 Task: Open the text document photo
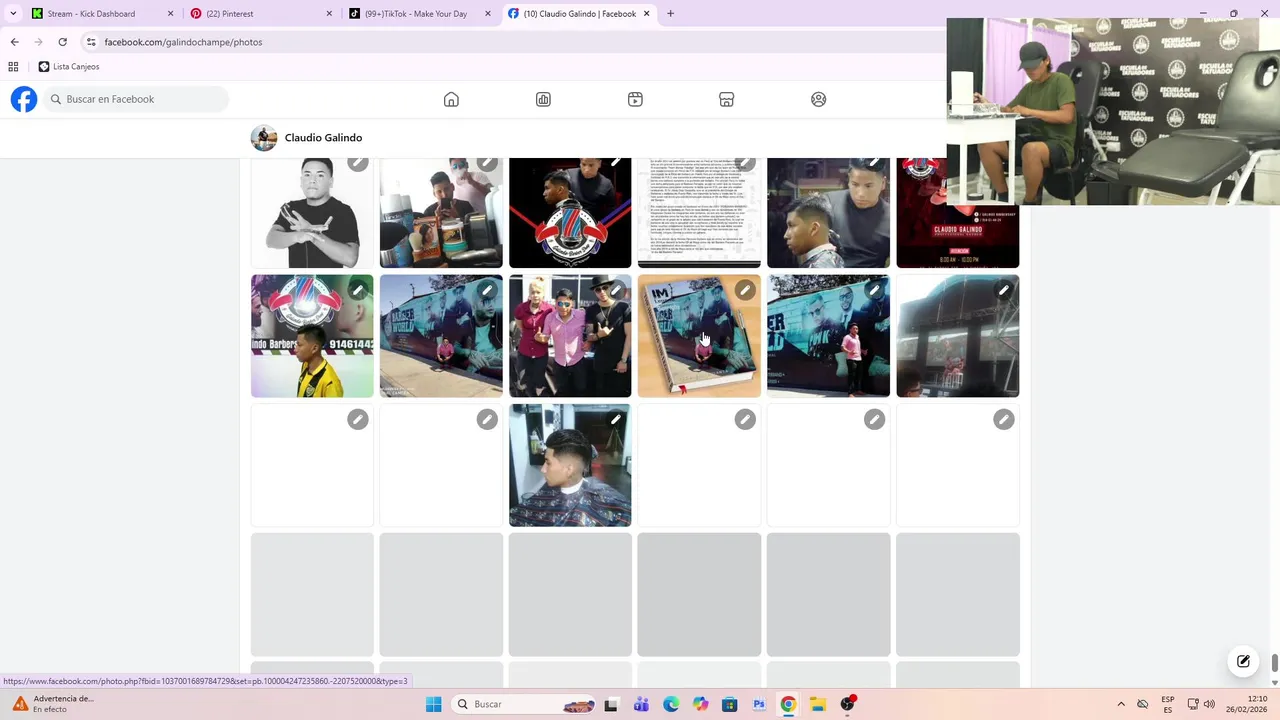pos(699,213)
